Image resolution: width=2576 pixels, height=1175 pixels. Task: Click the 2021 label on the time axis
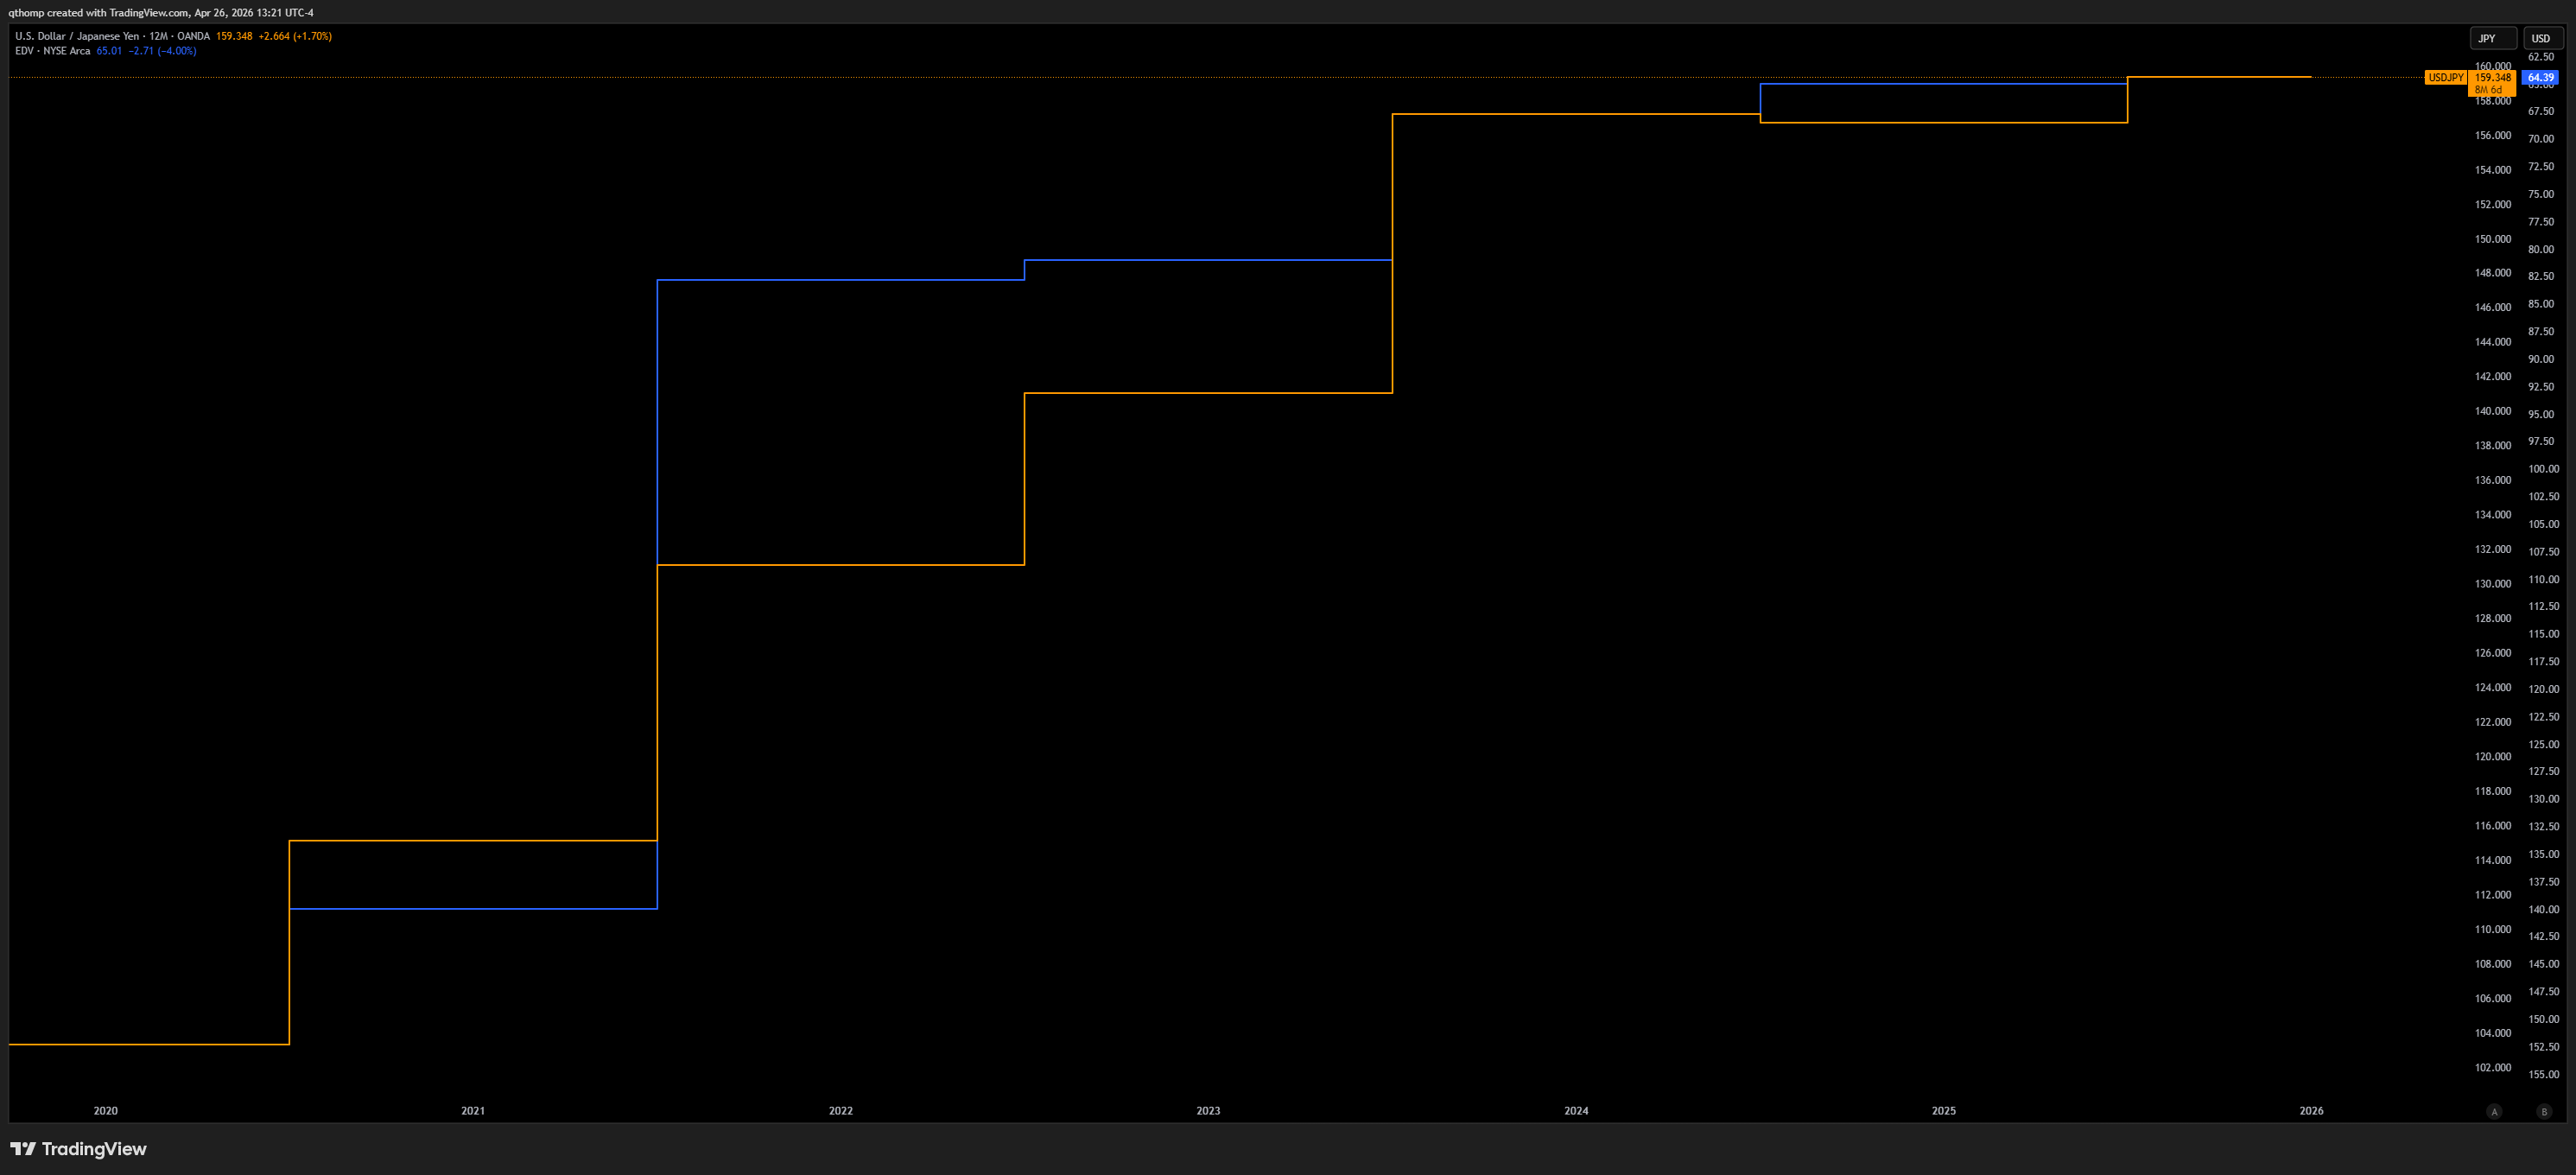(473, 1111)
